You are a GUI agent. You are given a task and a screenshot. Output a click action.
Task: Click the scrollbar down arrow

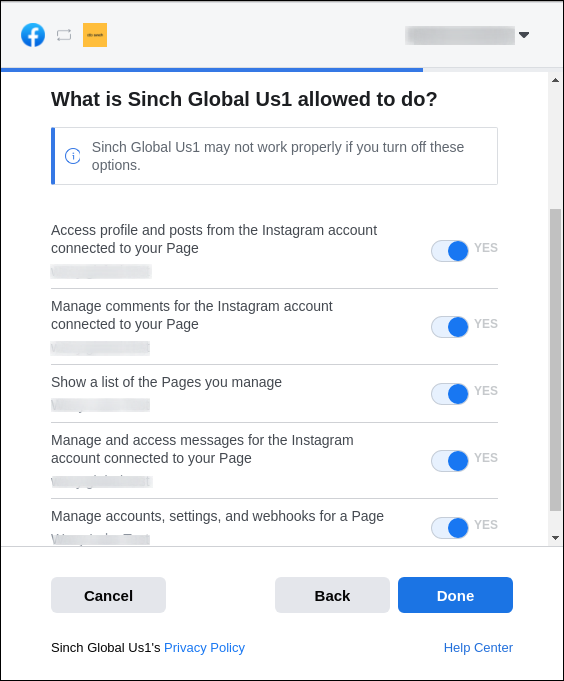coord(555,538)
